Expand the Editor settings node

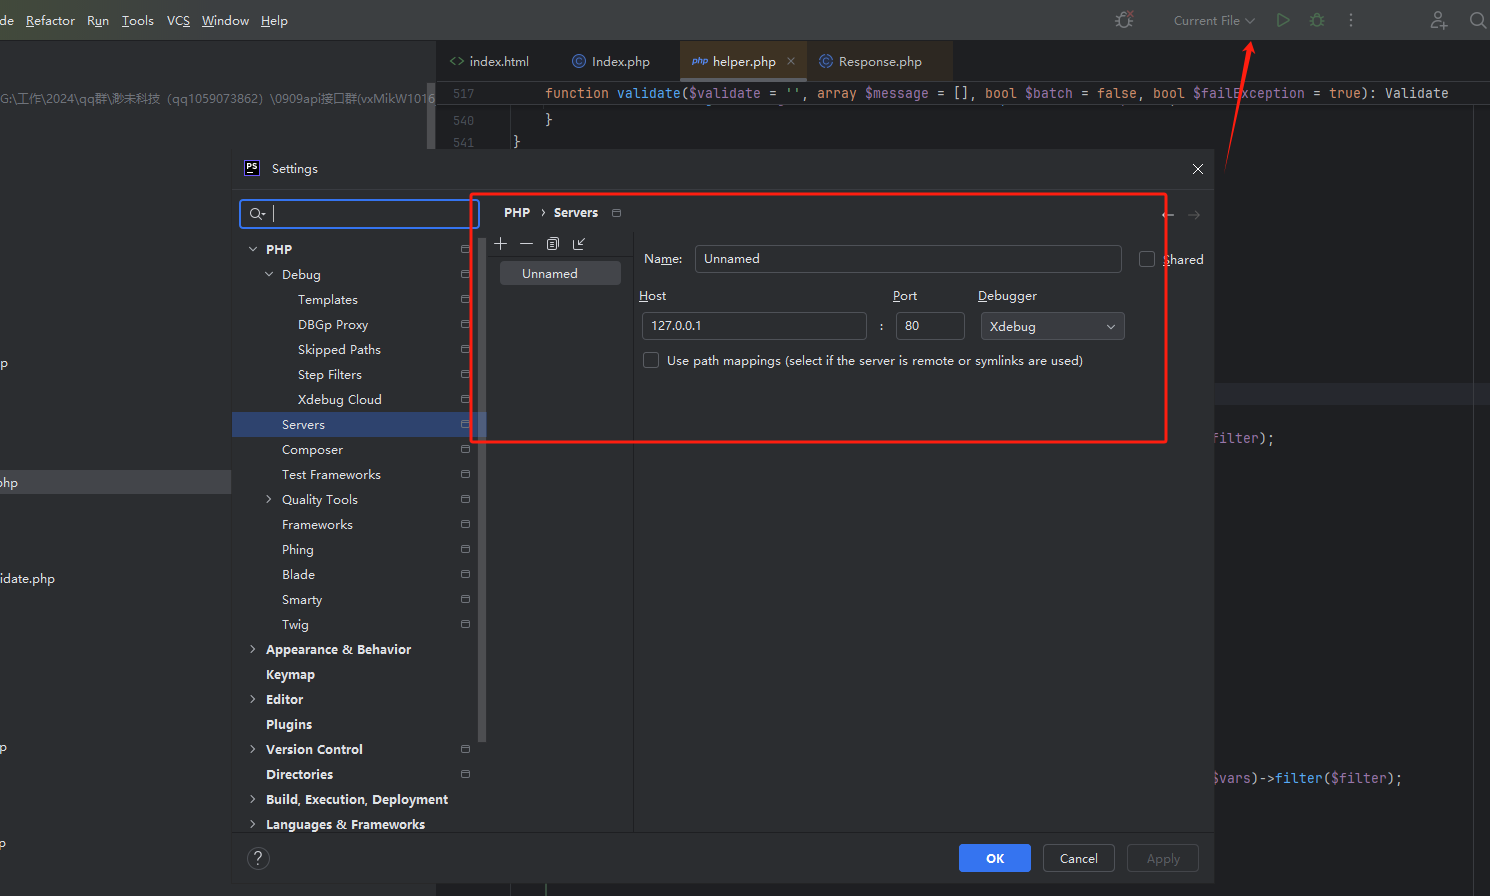pyautogui.click(x=253, y=699)
